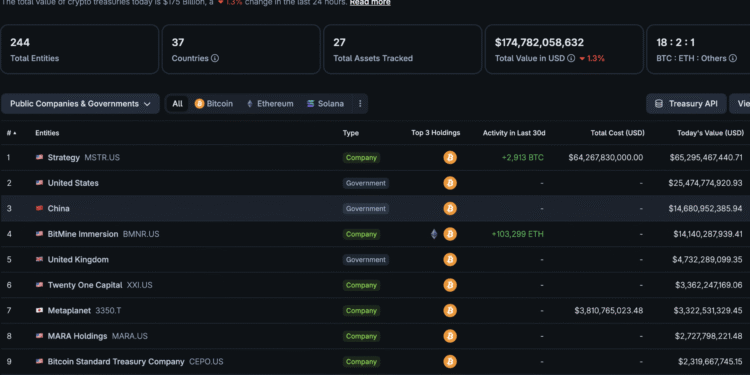Click the 244 Total Entities card

(x=79, y=49)
